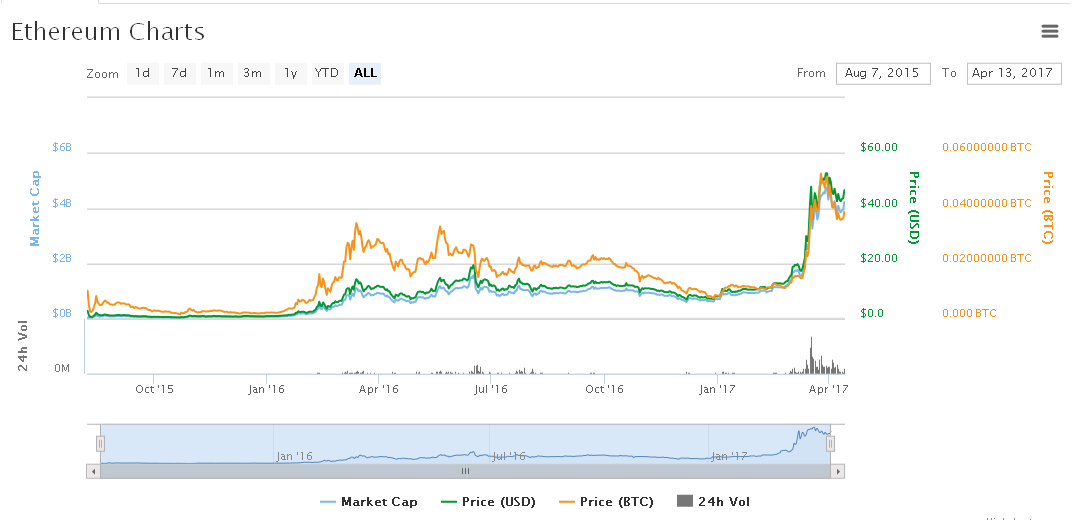Image resolution: width=1090 pixels, height=520 pixels.
Task: Toggle Price (BTC) series in legend
Action: [x=606, y=502]
